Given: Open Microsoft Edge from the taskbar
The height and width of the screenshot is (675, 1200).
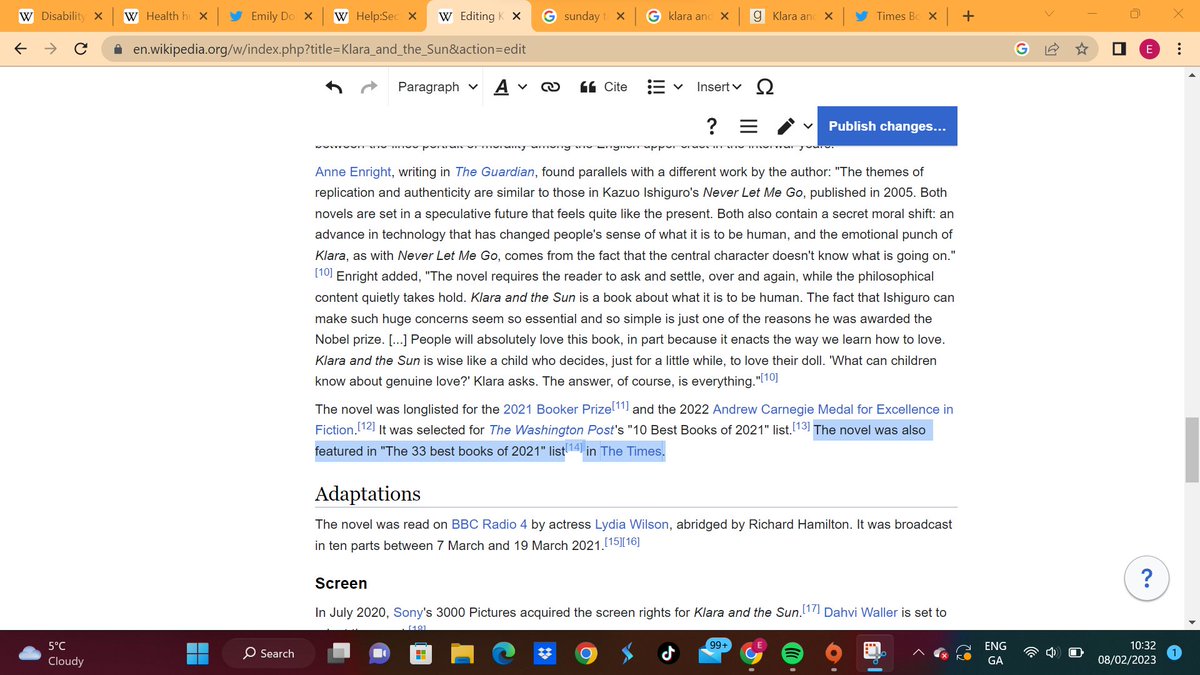Looking at the screenshot, I should [x=504, y=653].
